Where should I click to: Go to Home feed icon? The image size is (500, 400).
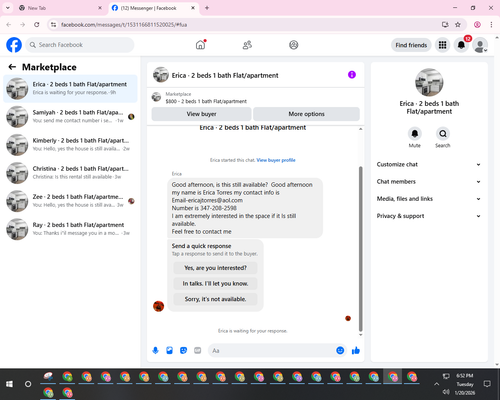coord(200,45)
